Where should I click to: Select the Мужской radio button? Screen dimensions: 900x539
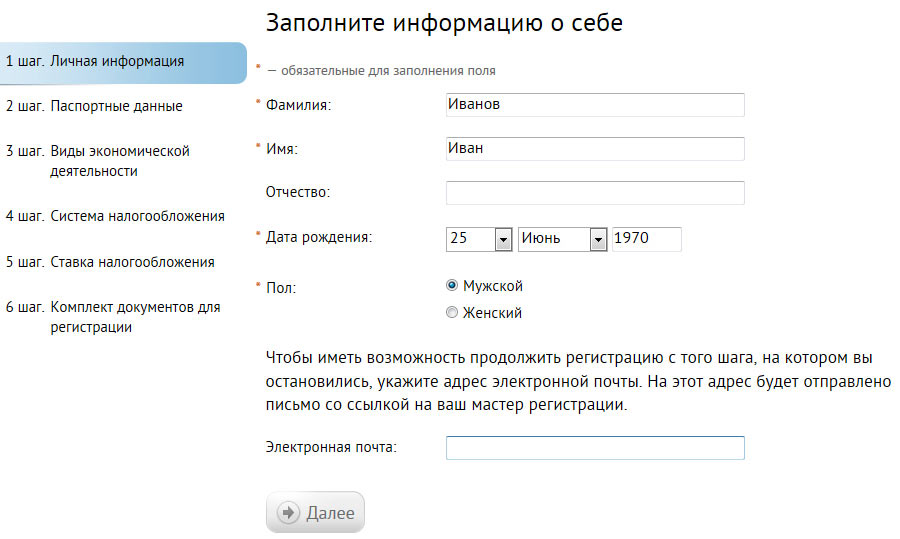pos(452,286)
